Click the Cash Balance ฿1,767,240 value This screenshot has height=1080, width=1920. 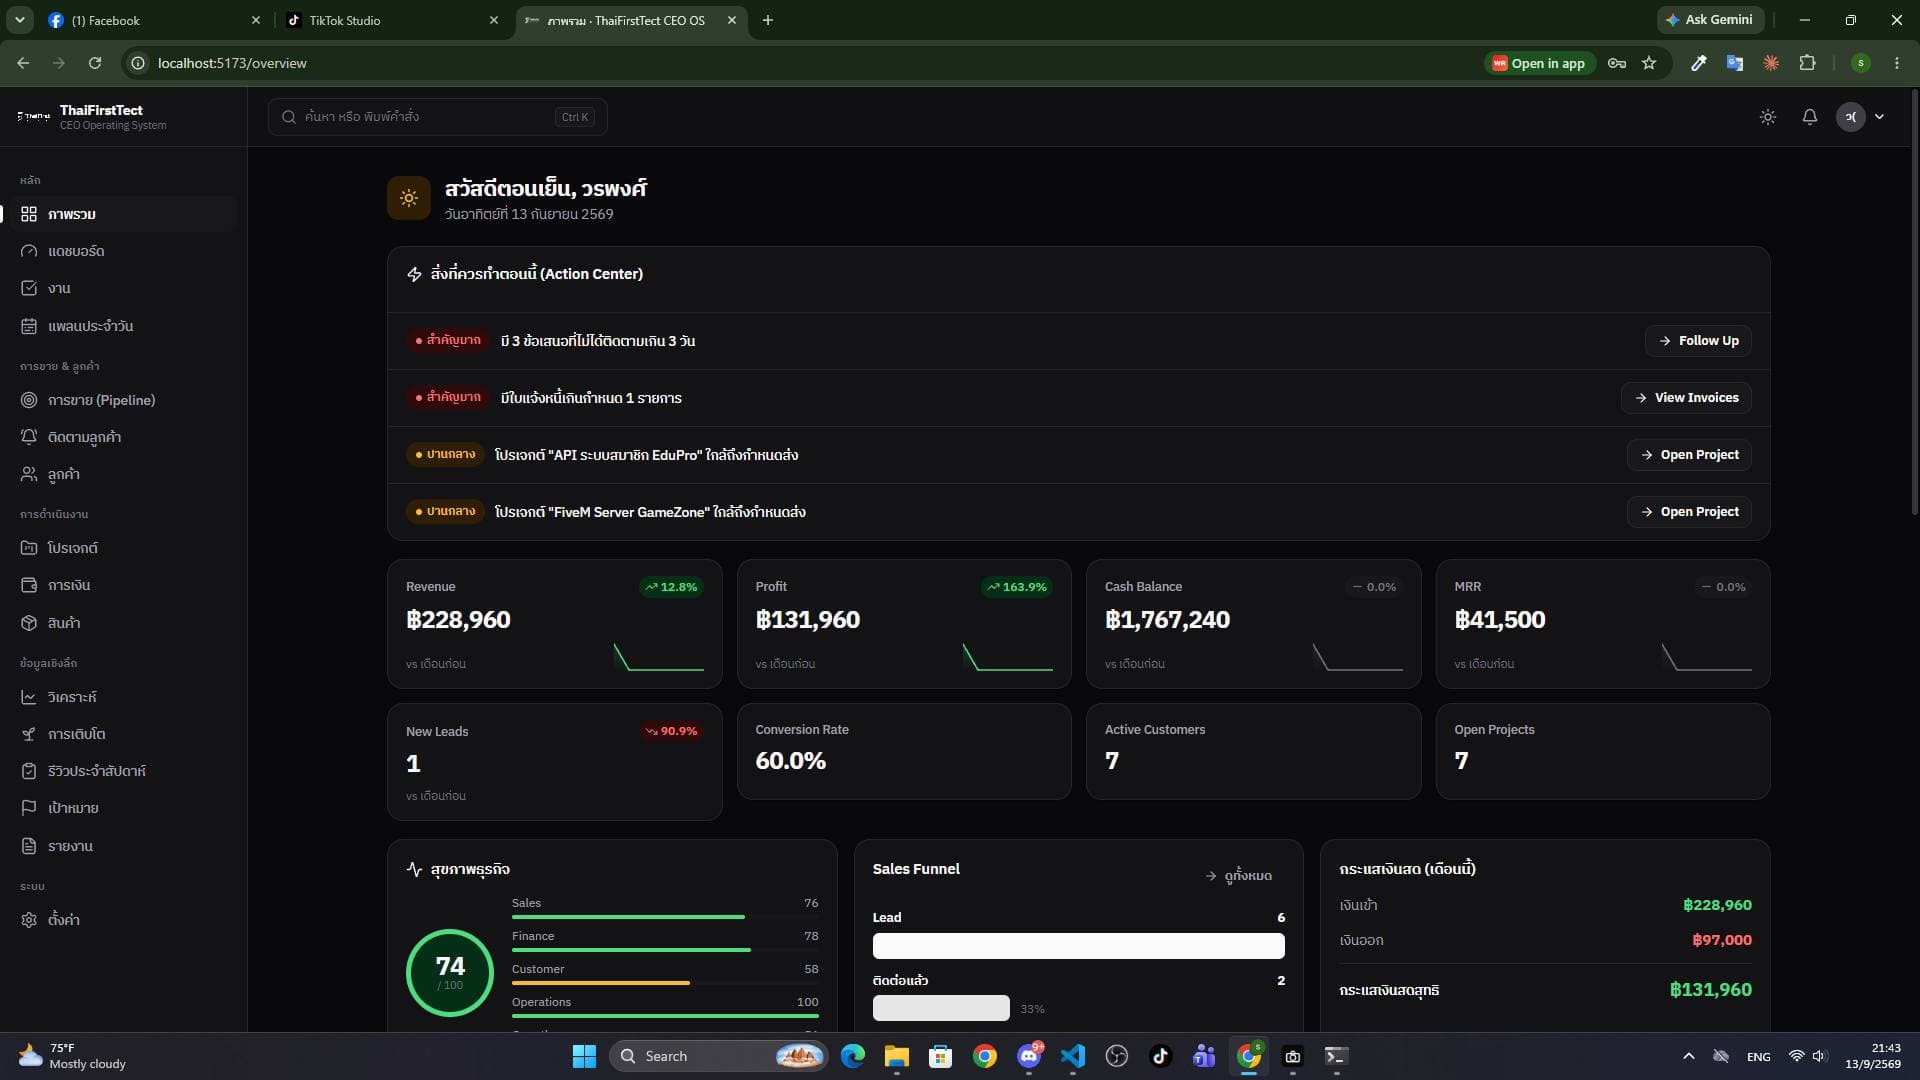(1167, 620)
